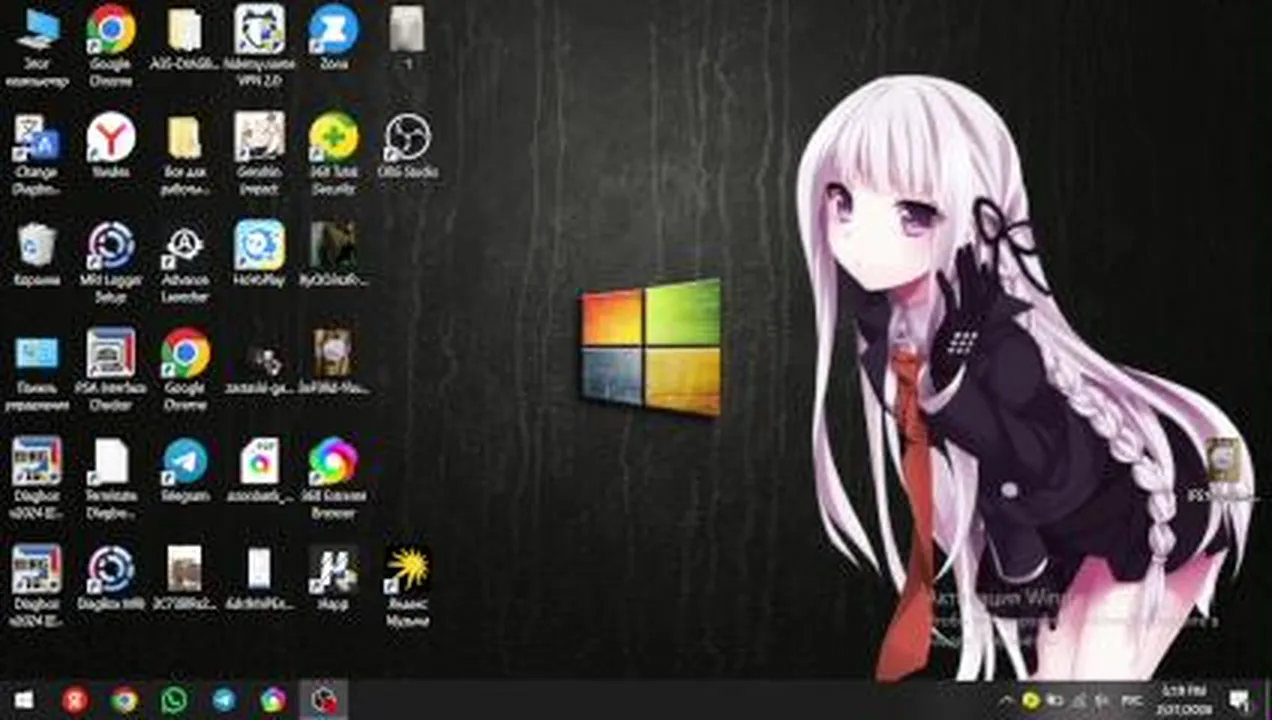Launch the Telegram desktop shortcut
Screen dimensions: 1272x720
185,470
